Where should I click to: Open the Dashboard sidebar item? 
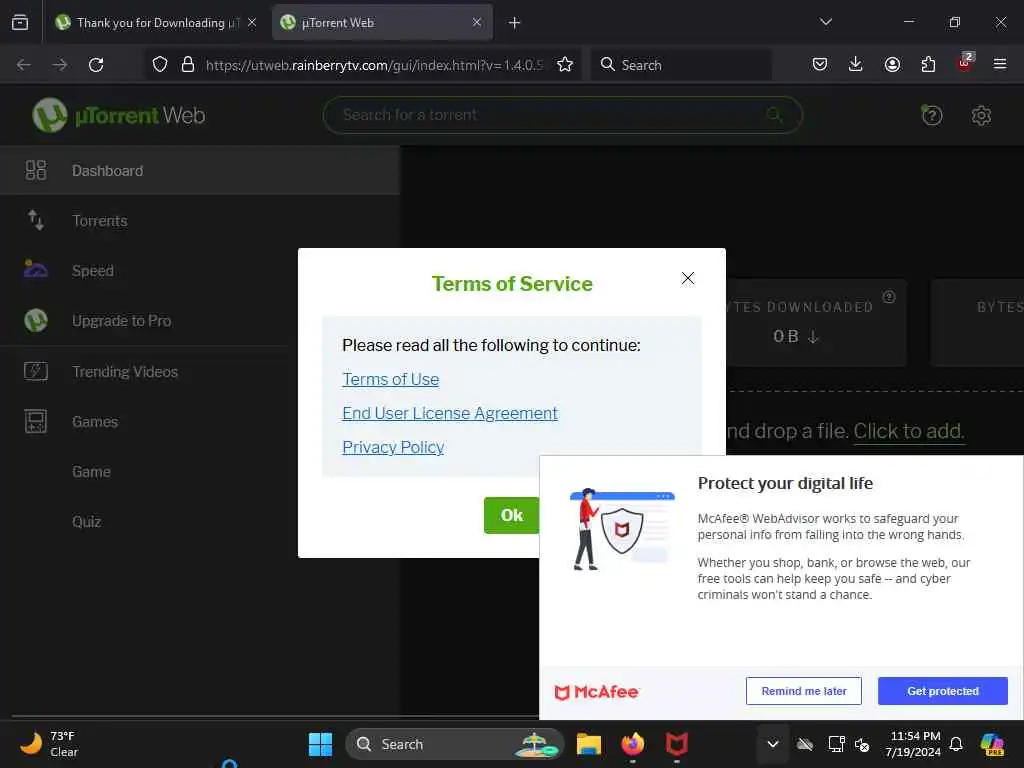click(200, 170)
